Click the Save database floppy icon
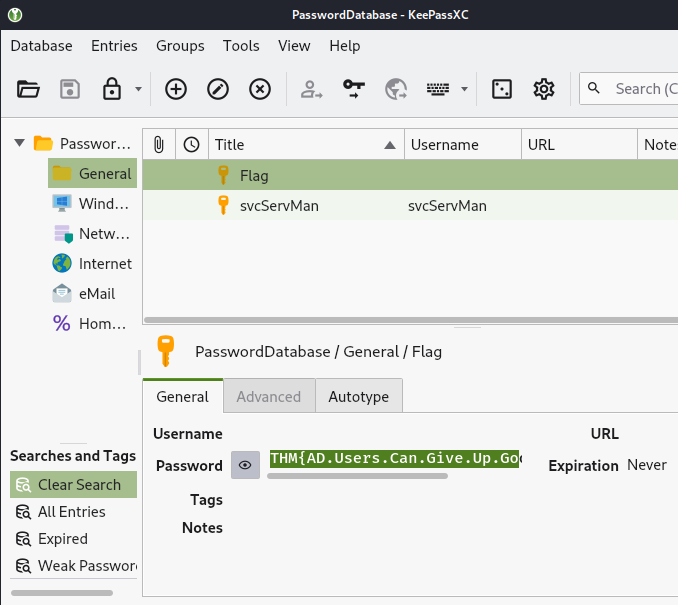 point(70,90)
